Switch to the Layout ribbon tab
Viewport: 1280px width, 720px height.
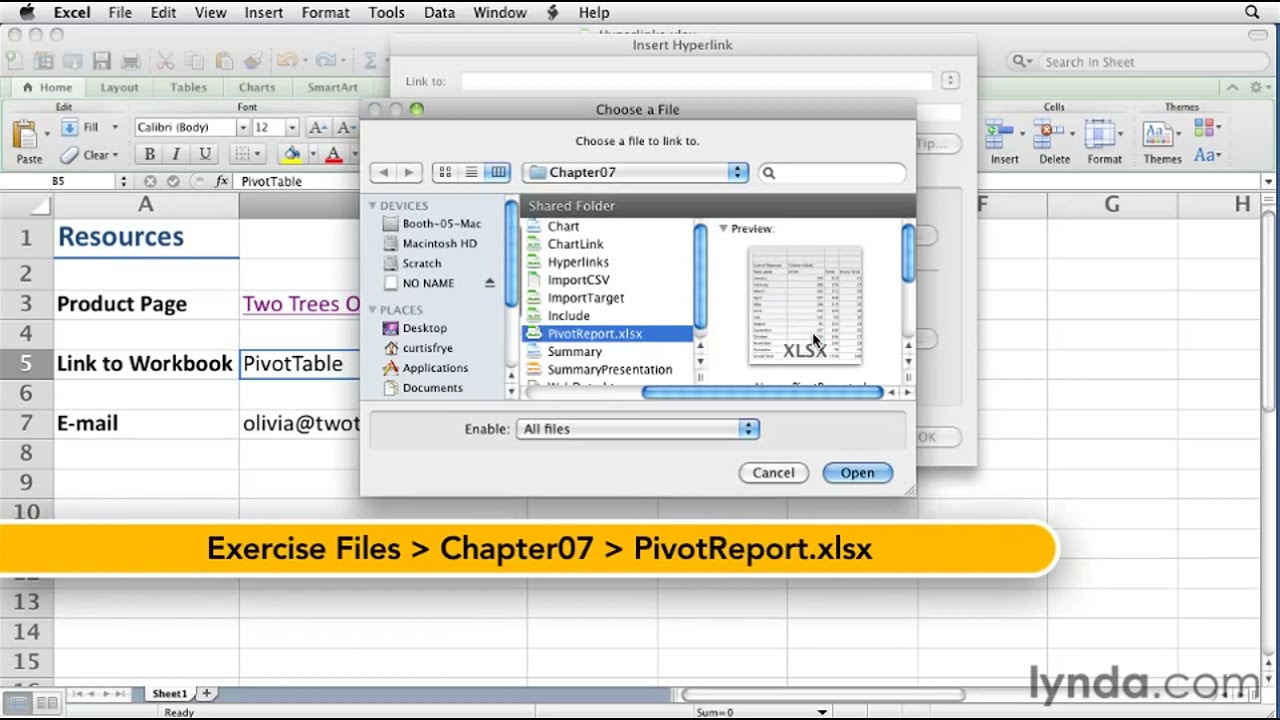[x=119, y=87]
